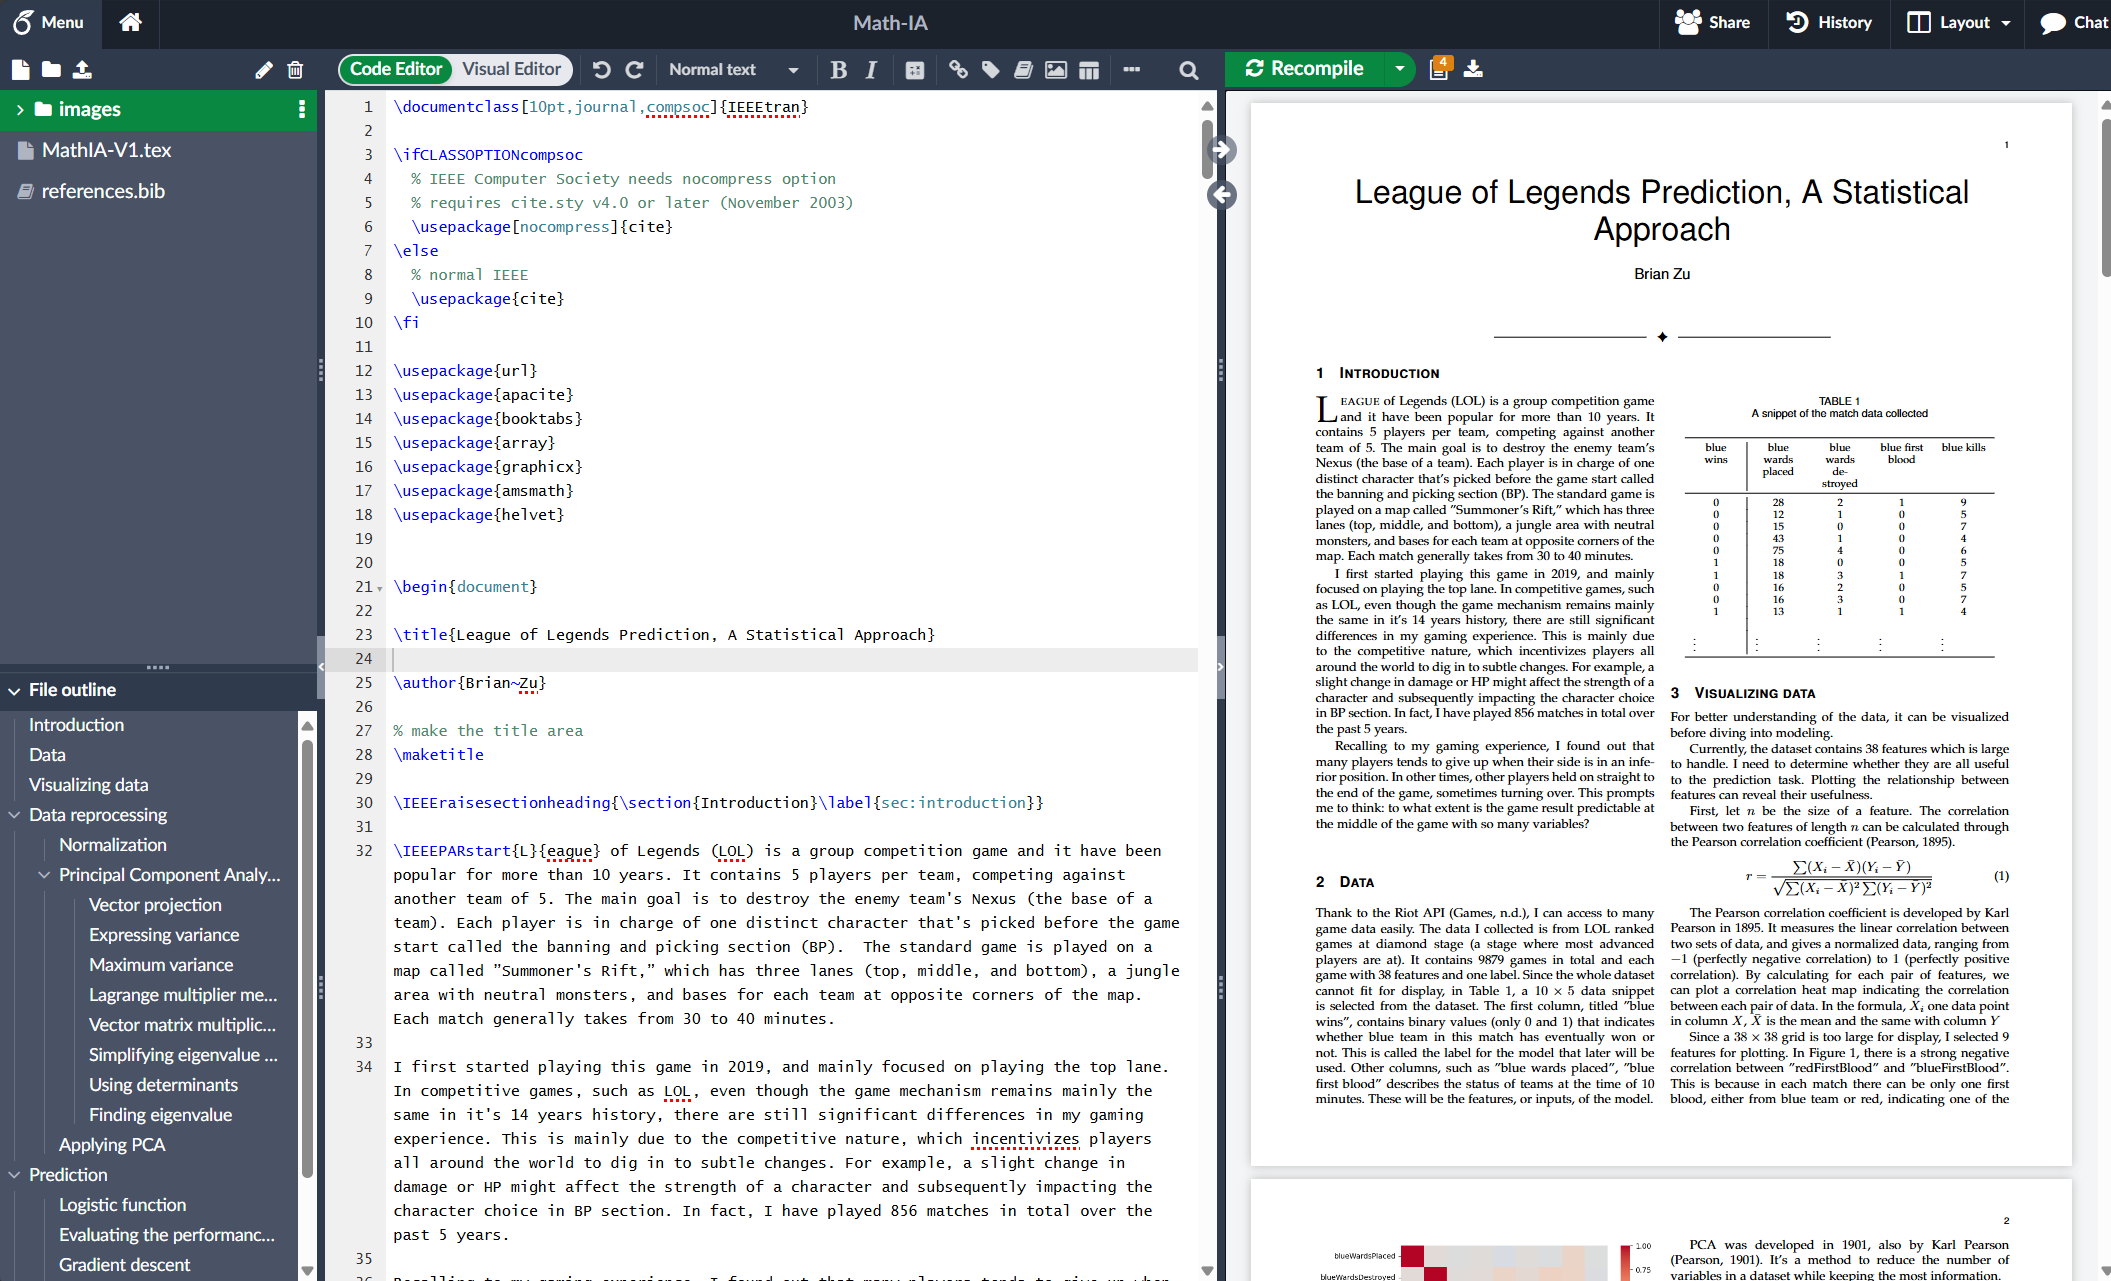
Task: Insert a citation book icon
Action: [1023, 70]
